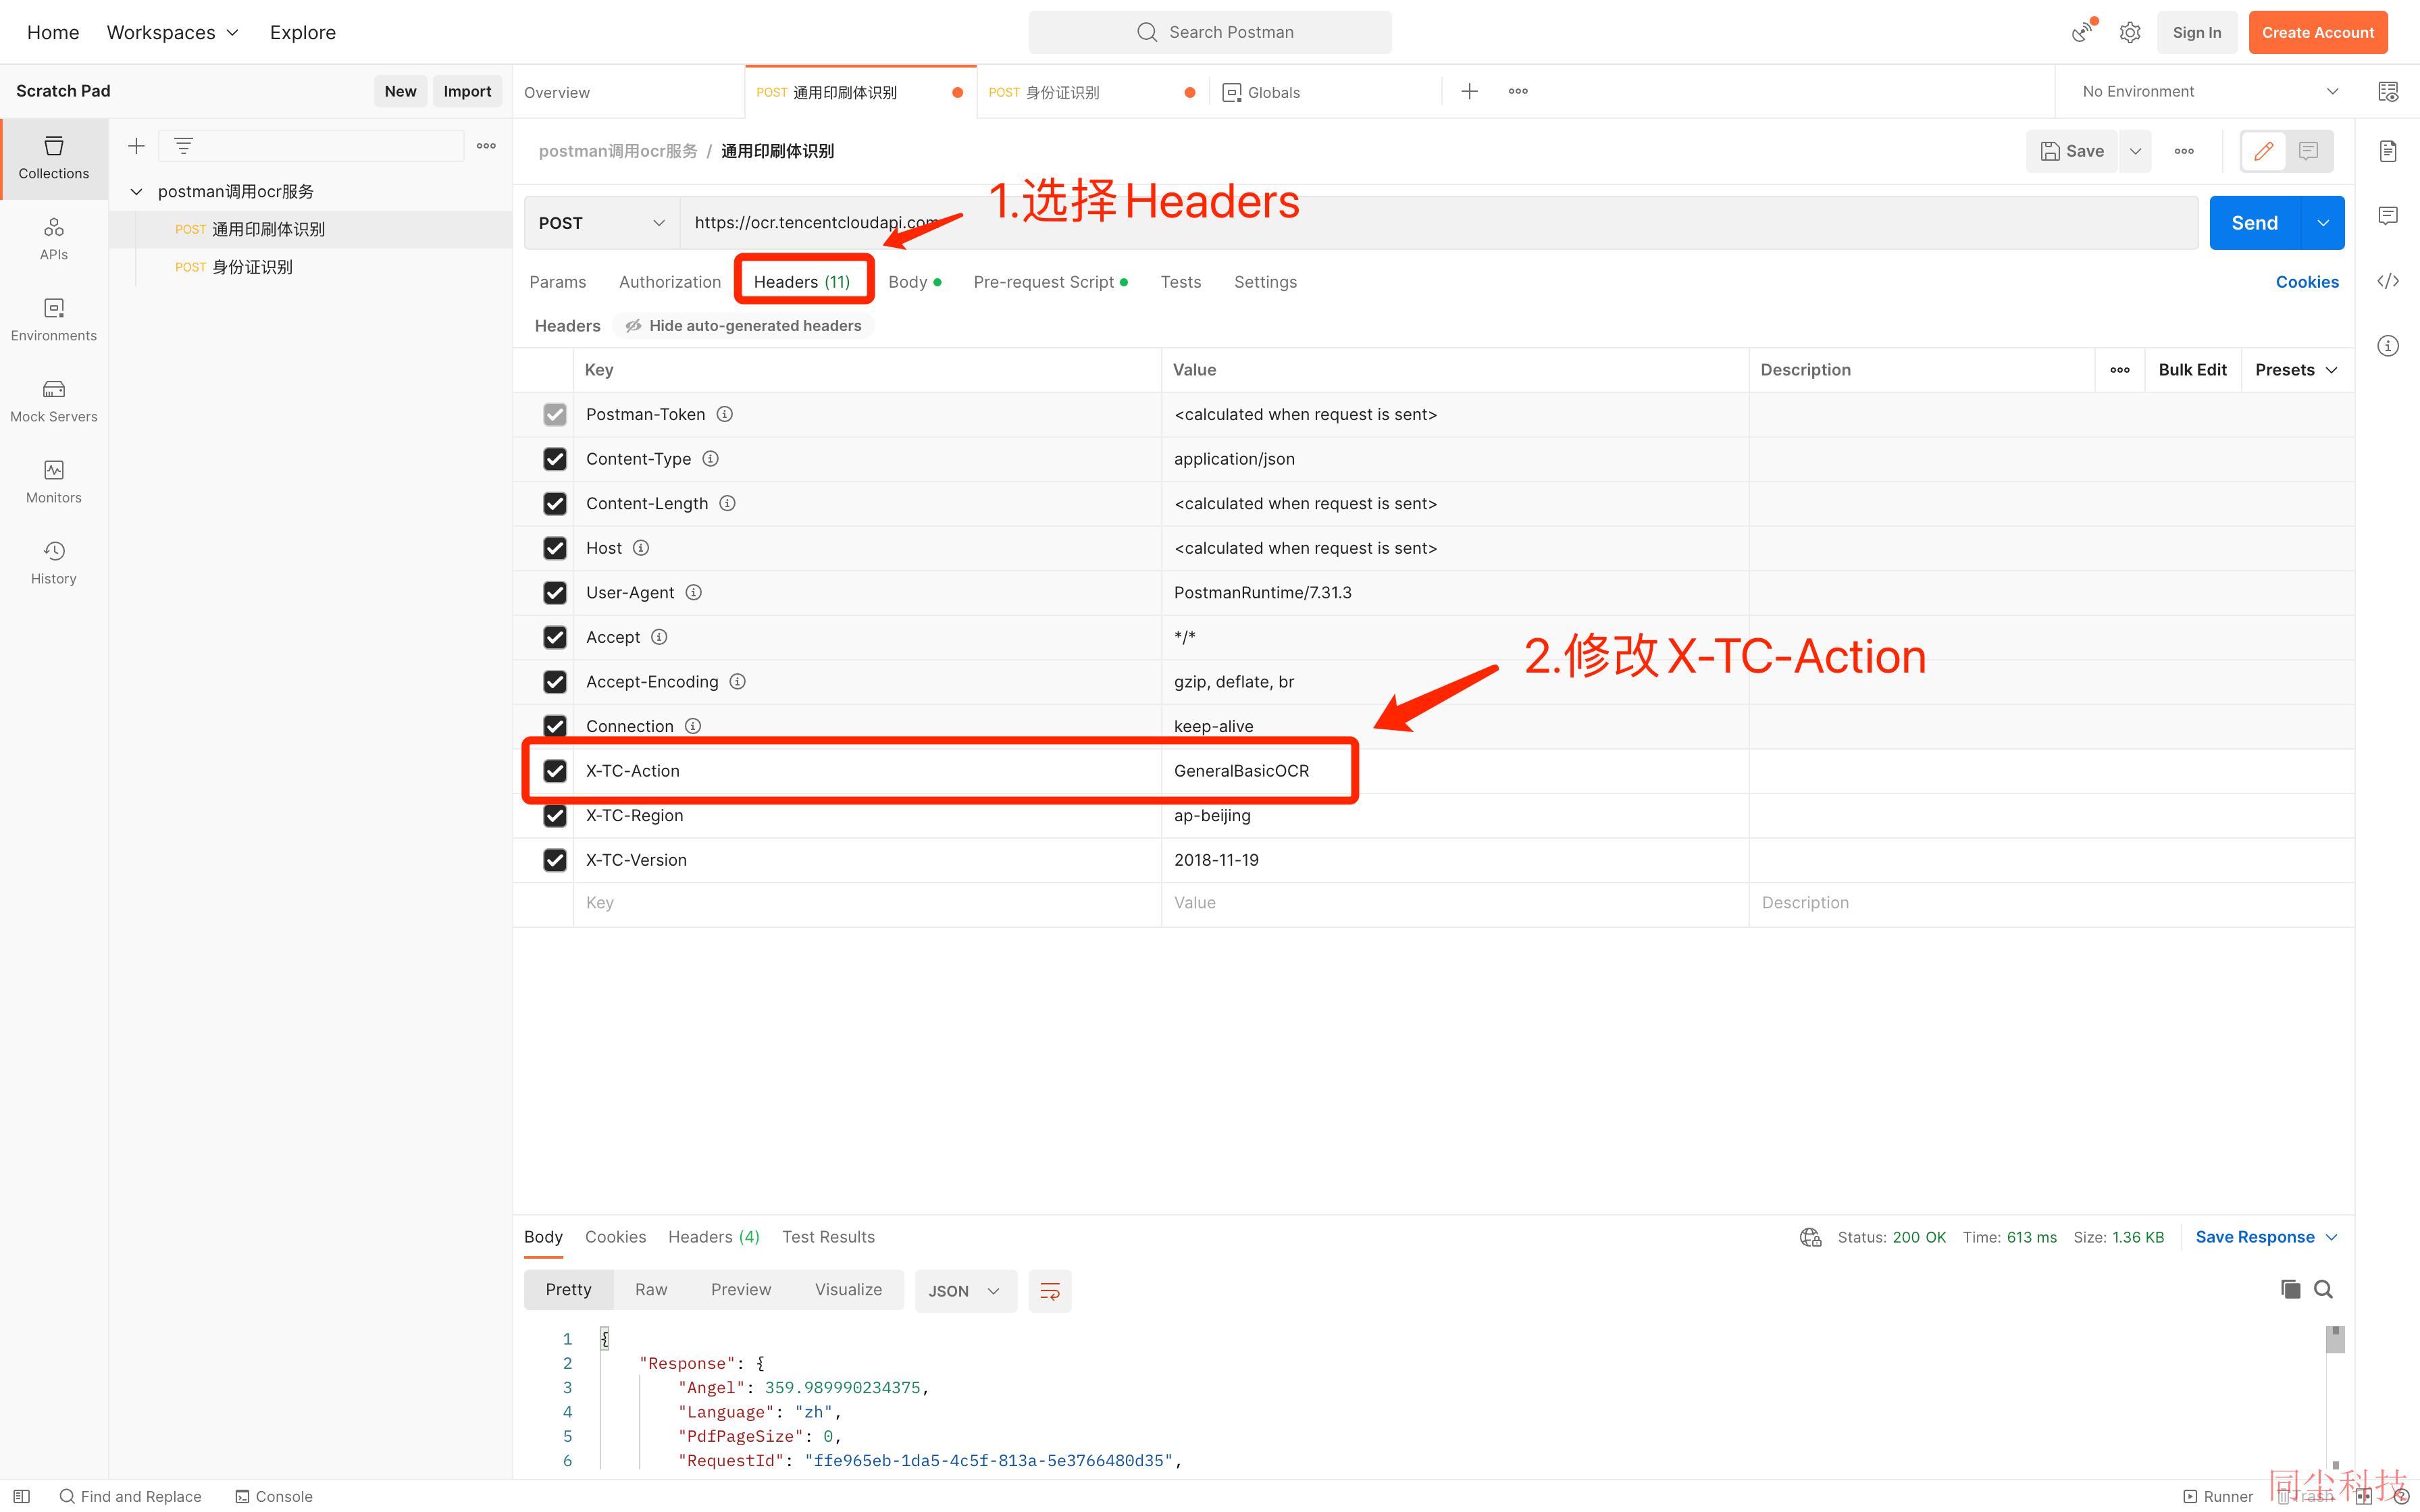Open the Environments sidebar panel
The width and height of the screenshot is (2420, 1512).
54,320
